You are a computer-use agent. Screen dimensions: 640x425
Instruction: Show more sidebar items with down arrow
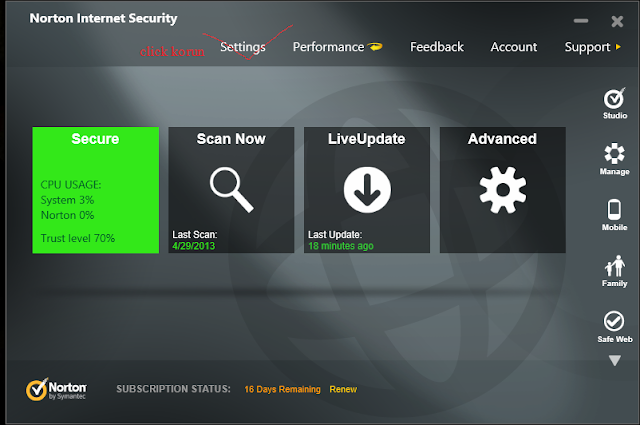pos(615,360)
